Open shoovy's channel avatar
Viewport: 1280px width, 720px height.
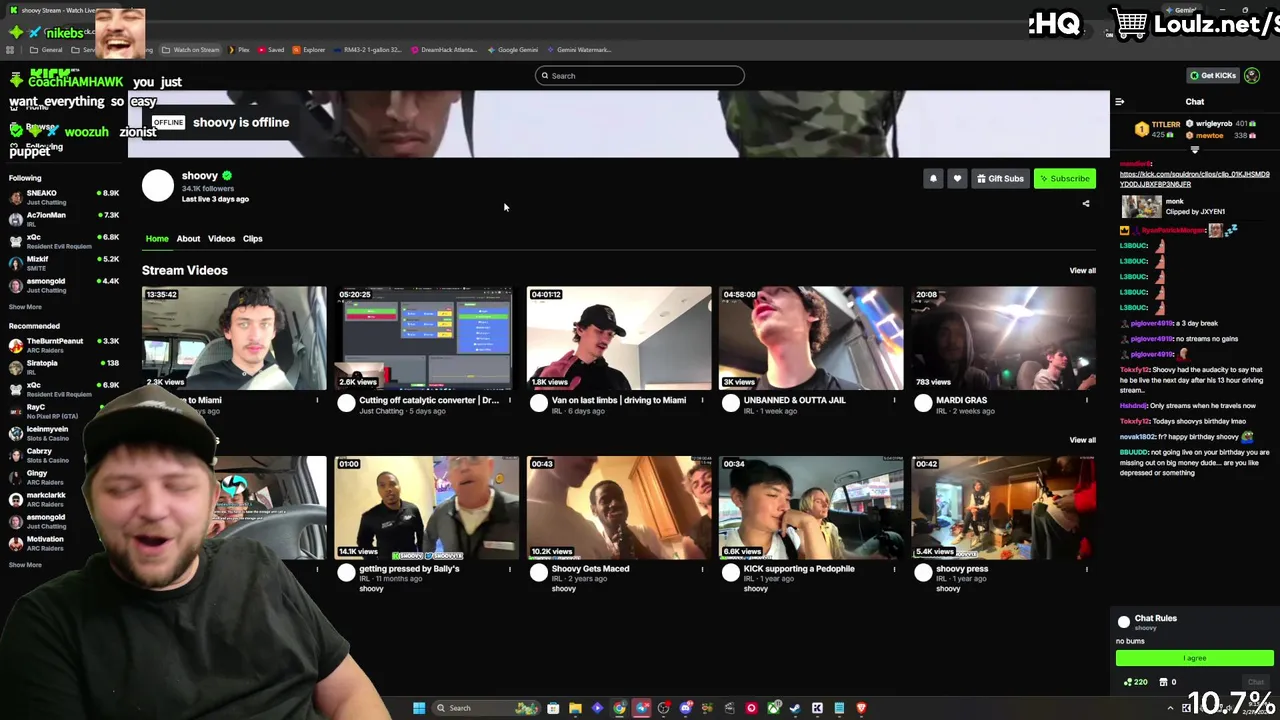coord(157,186)
